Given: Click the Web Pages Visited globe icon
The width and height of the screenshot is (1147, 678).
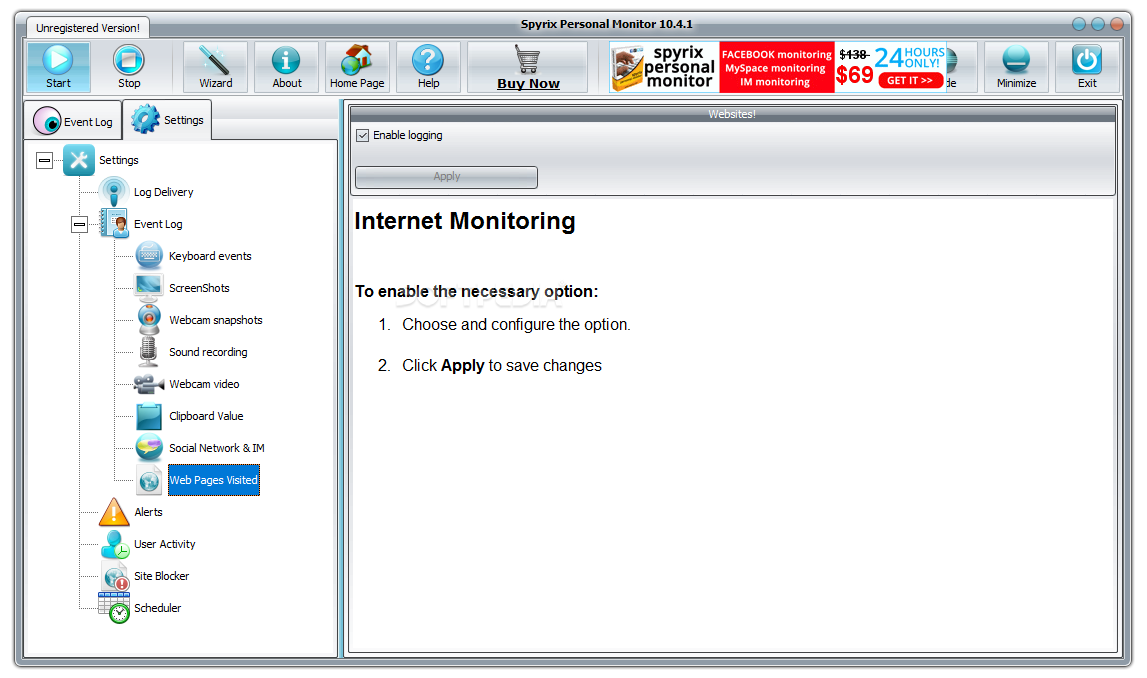Looking at the screenshot, I should pyautogui.click(x=149, y=480).
